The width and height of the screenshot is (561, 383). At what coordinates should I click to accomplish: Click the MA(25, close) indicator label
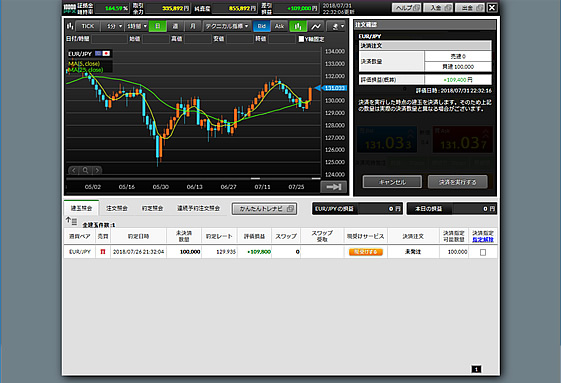tap(86, 70)
